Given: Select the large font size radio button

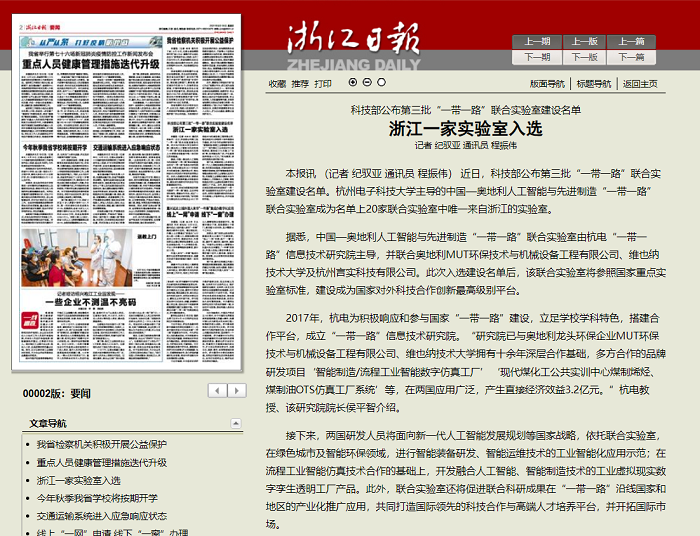Looking at the screenshot, I should pos(353,82).
